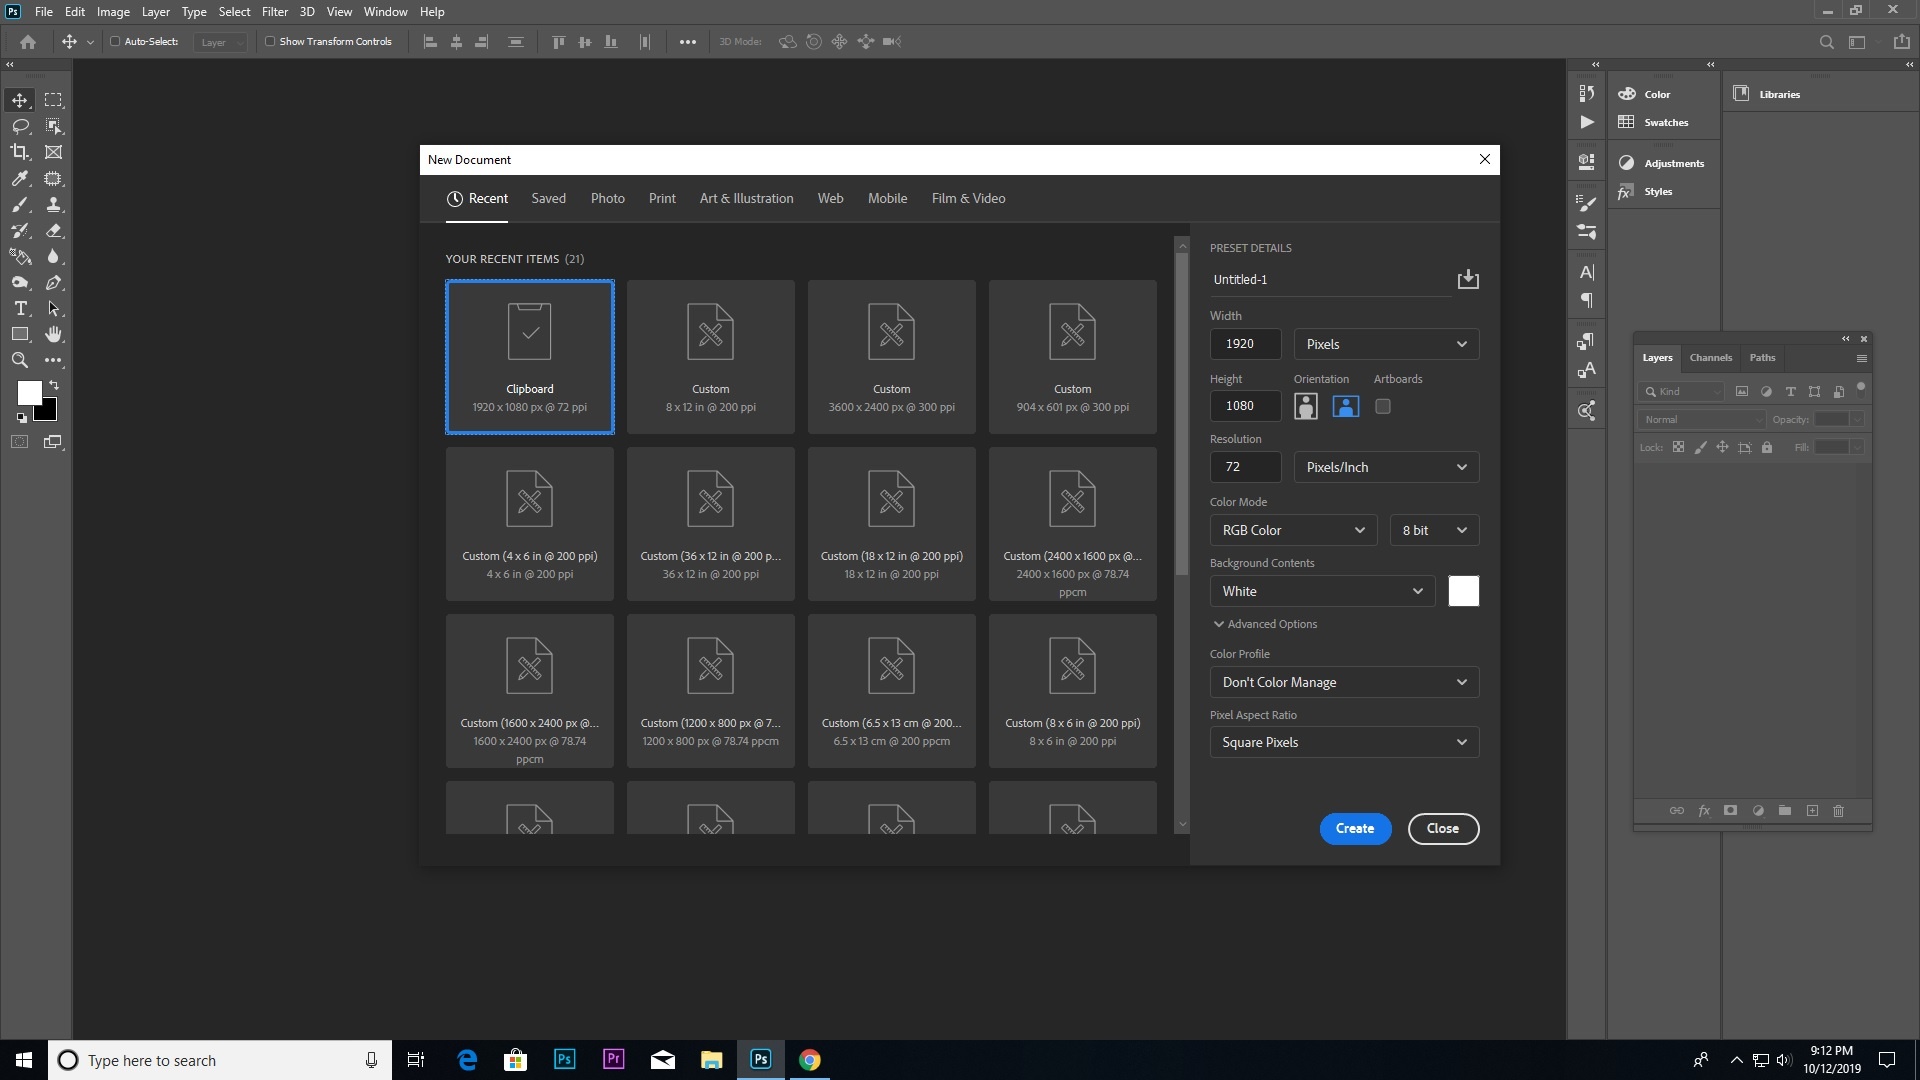Select the Hand tool
Image resolution: width=1920 pixels, height=1080 pixels.
click(53, 334)
